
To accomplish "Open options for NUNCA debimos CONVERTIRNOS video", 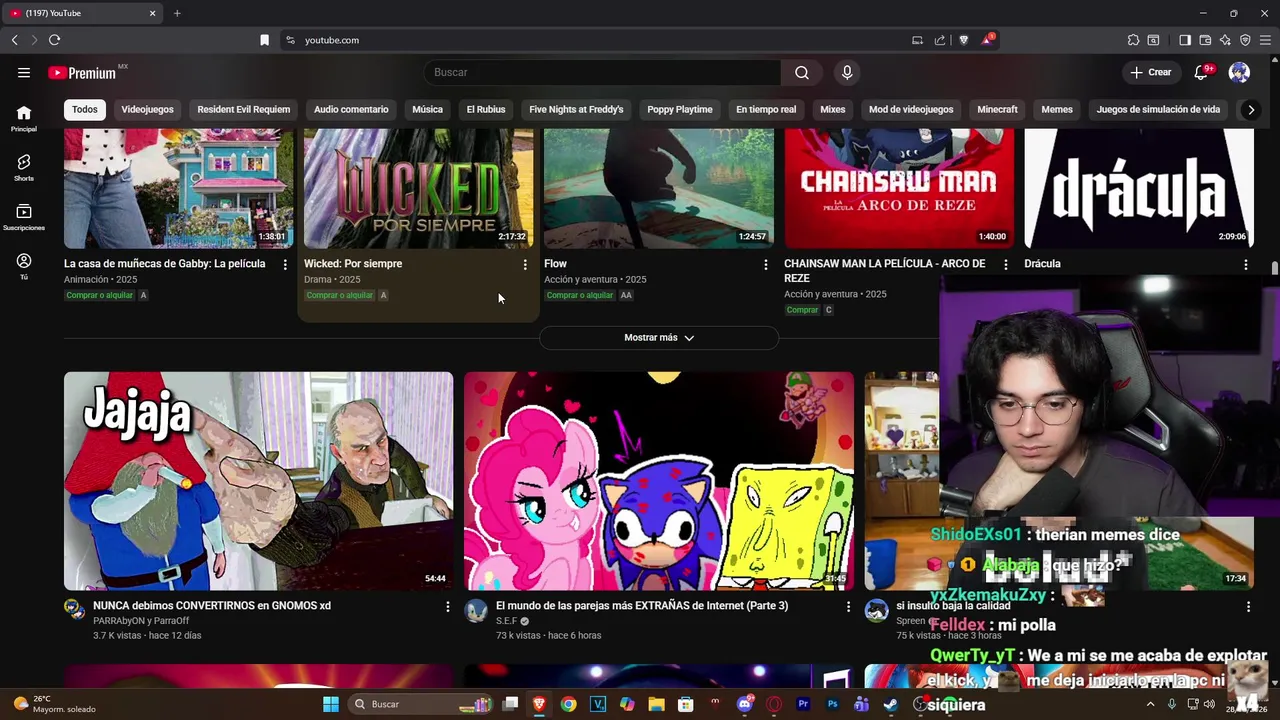I will (x=448, y=606).
